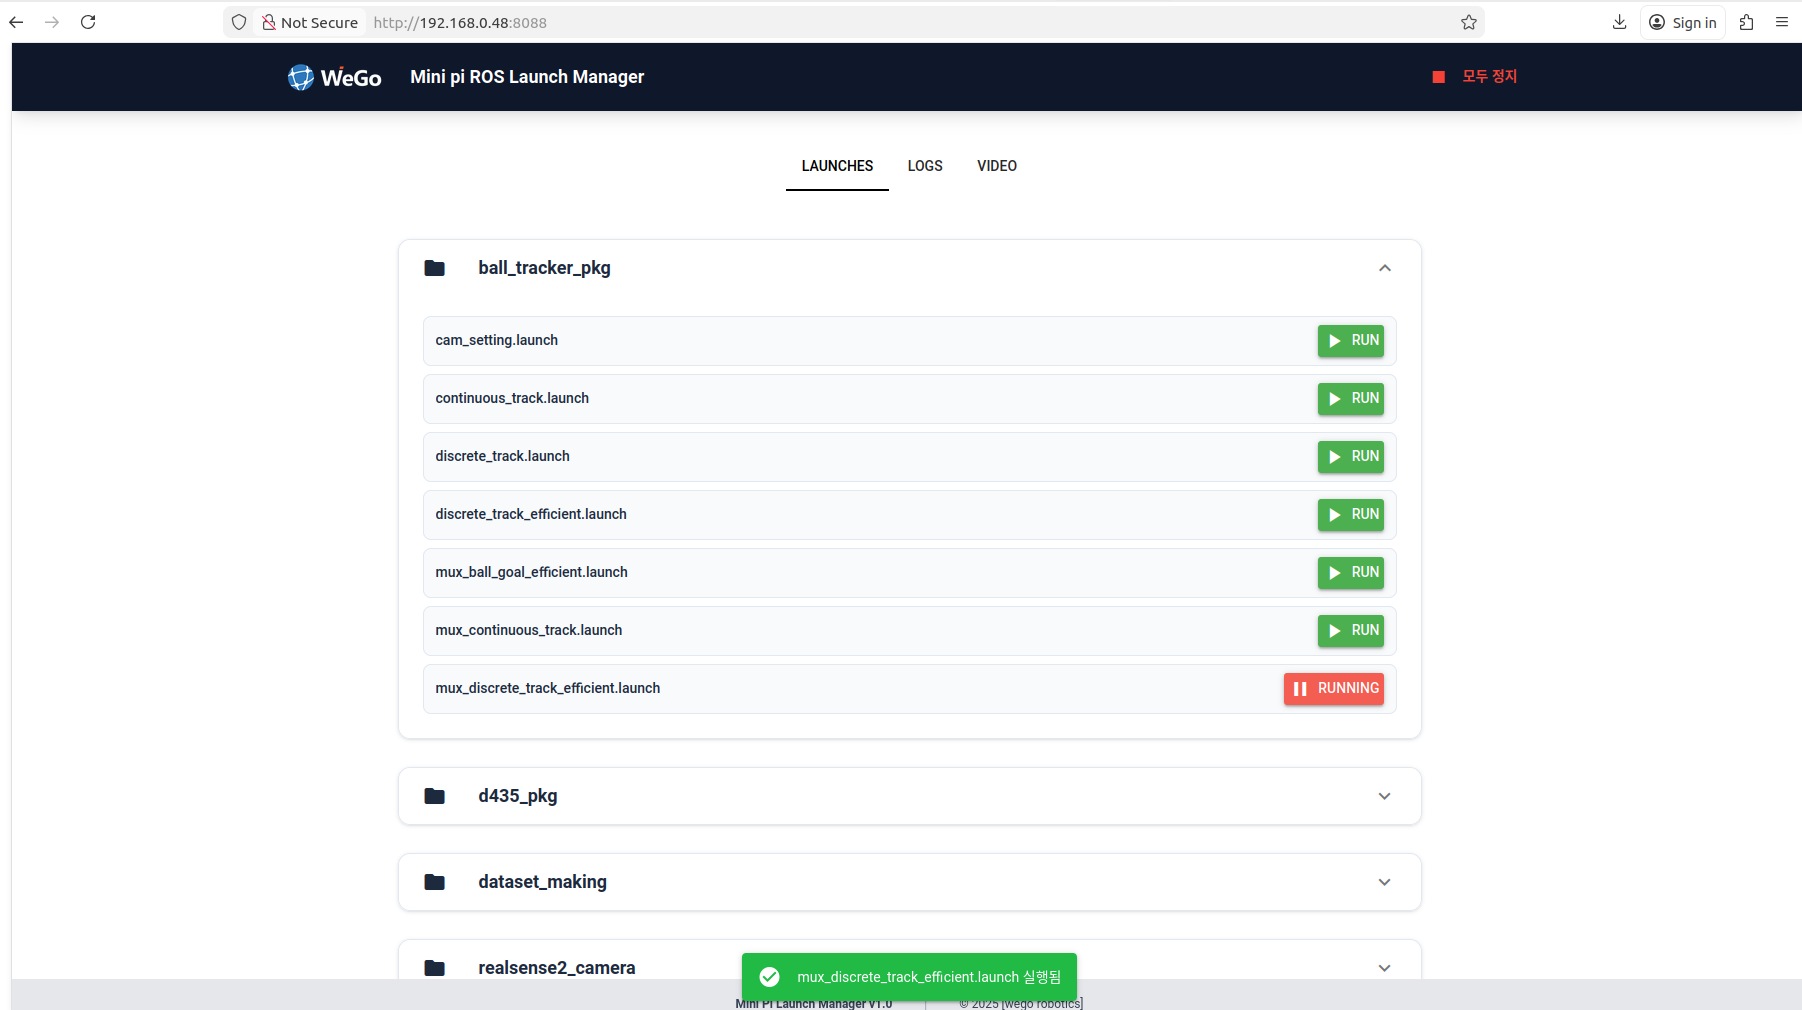Select the mux_discrete_track_efficient.launch row label
The image size is (1802, 1010).
click(x=547, y=688)
